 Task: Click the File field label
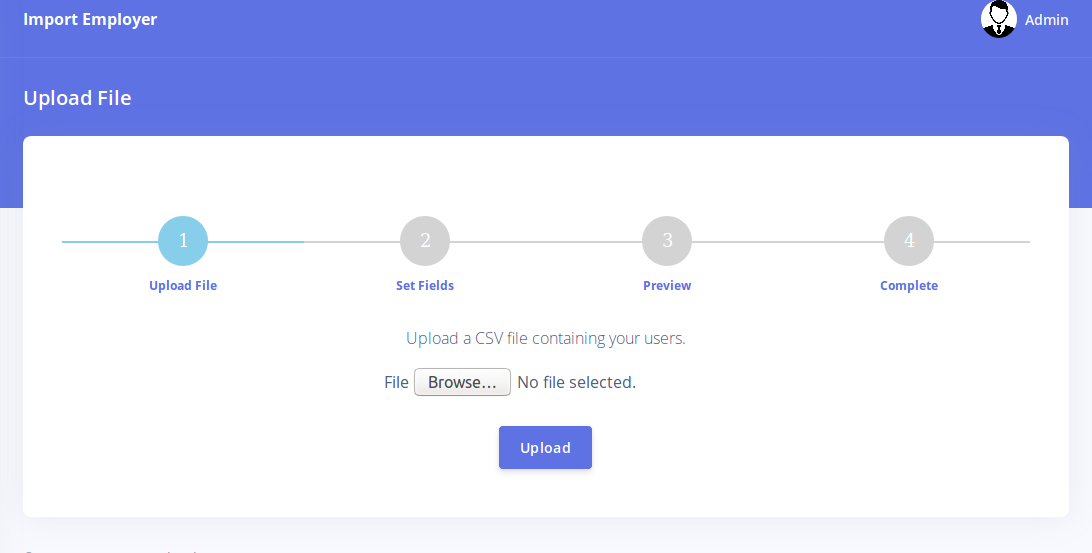coord(396,382)
